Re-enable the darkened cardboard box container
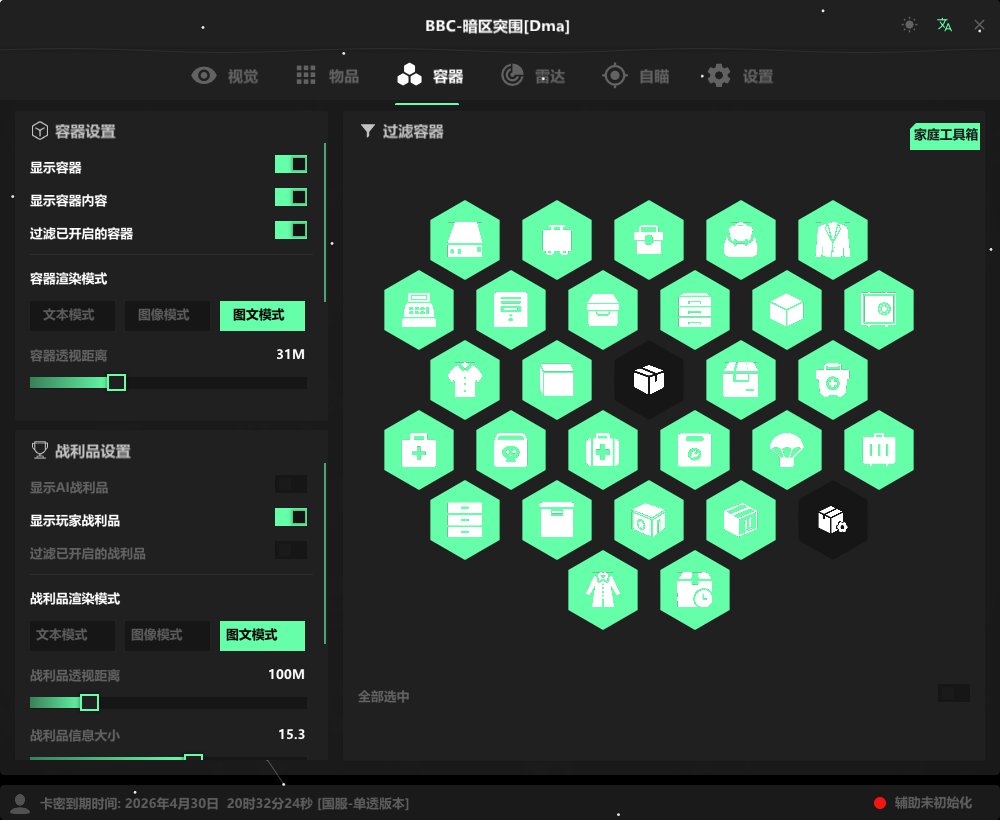 [649, 380]
